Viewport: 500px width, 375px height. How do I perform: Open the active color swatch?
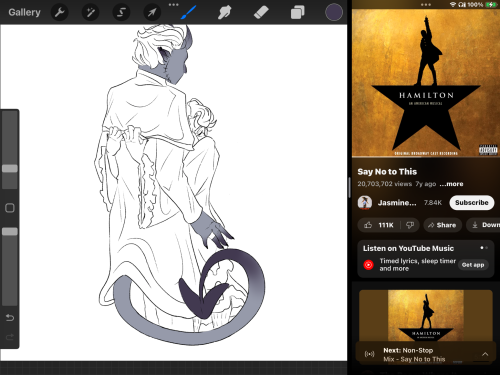[334, 12]
